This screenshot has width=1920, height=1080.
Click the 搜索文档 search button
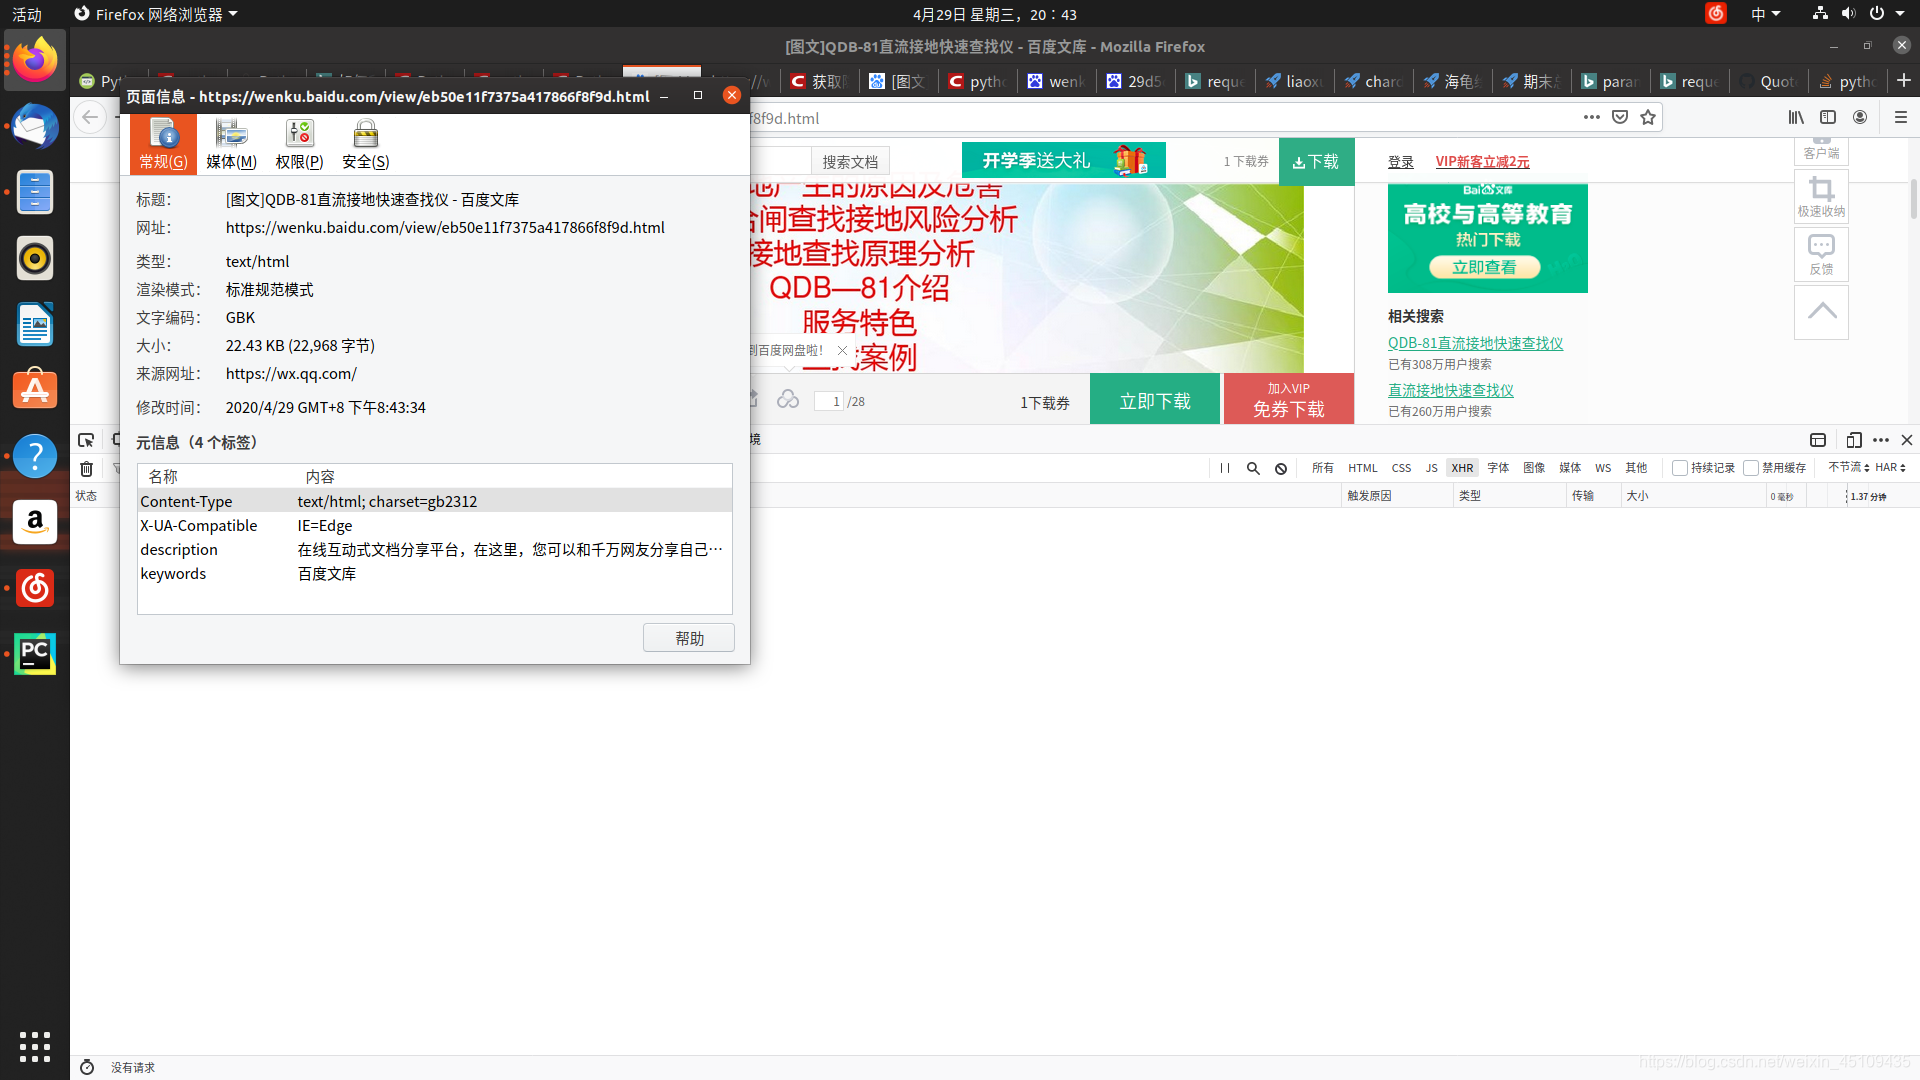pyautogui.click(x=850, y=162)
